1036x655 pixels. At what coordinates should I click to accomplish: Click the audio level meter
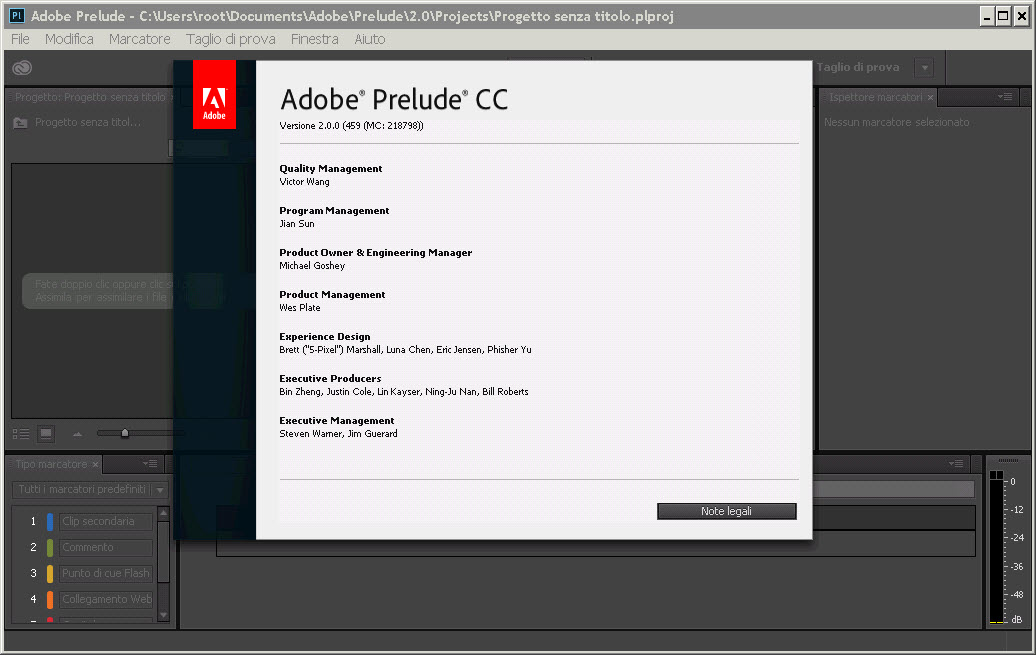996,547
